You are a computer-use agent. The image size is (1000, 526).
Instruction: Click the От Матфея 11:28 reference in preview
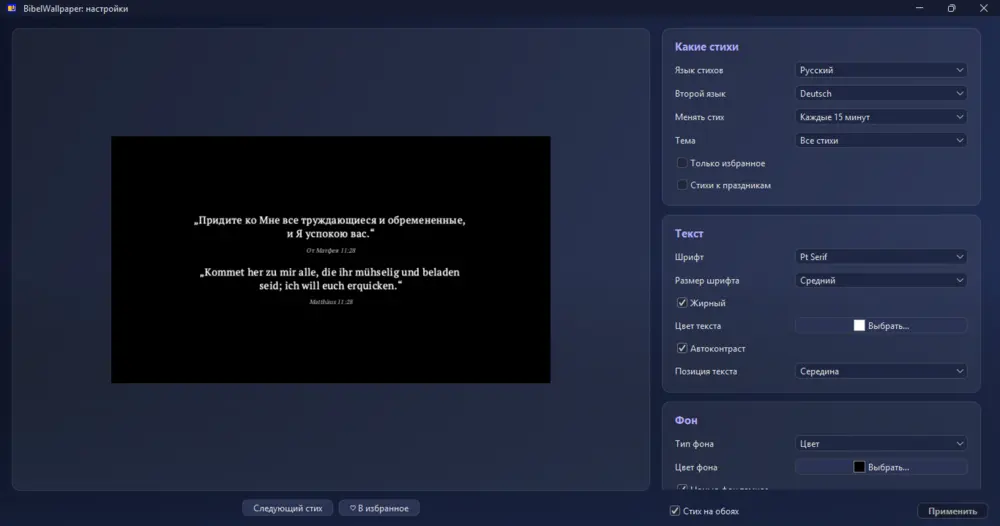[x=330, y=251]
